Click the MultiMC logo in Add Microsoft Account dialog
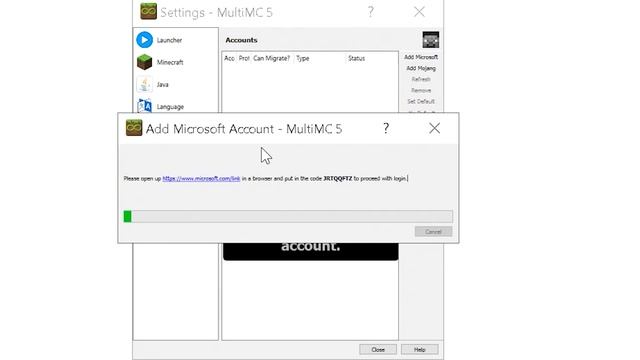The height and width of the screenshot is (360, 640). [x=134, y=128]
